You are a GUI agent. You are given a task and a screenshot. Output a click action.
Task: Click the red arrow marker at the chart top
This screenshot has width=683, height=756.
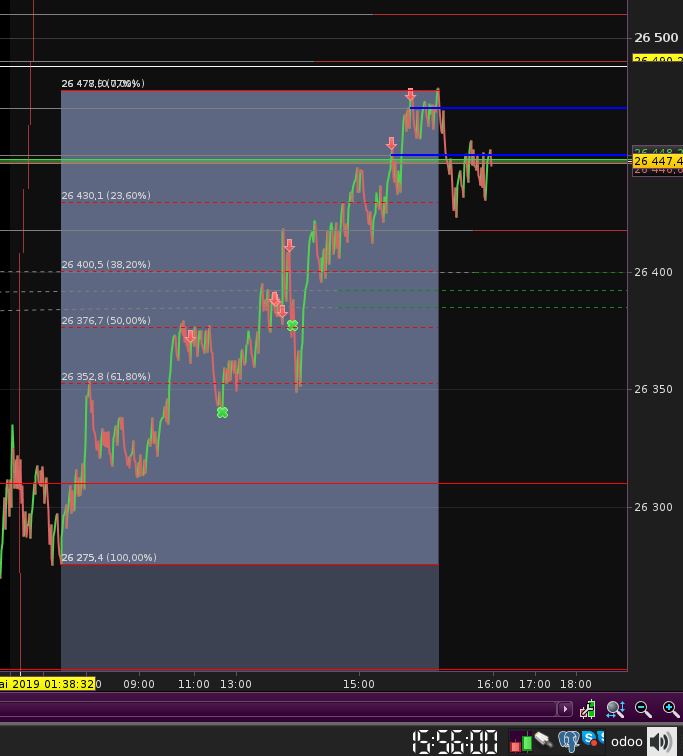pyautogui.click(x=410, y=94)
